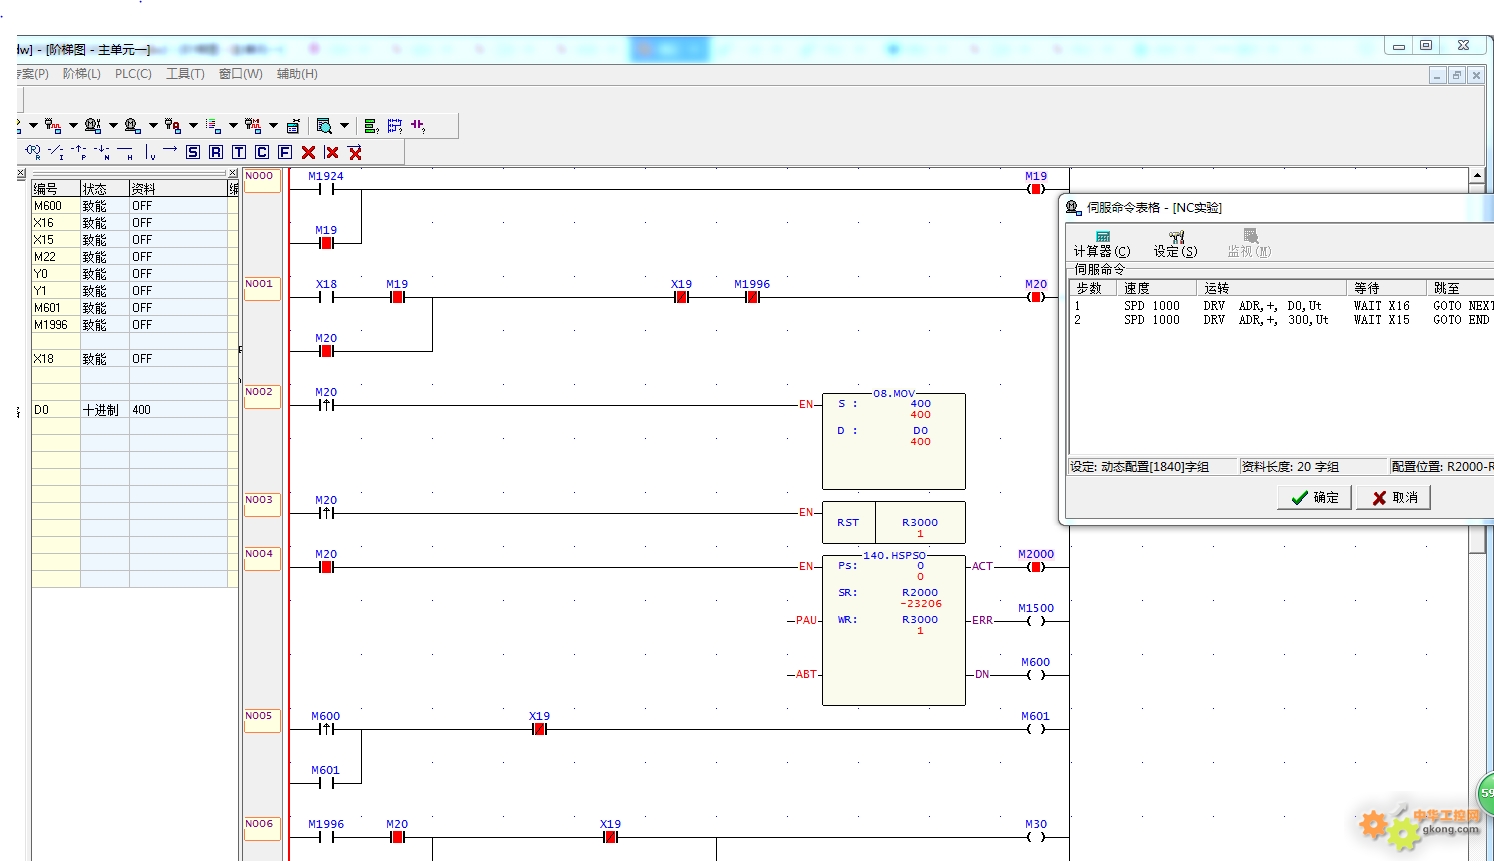Select the rising edge contact P tool
Image resolution: width=1494 pixels, height=861 pixels.
click(79, 152)
